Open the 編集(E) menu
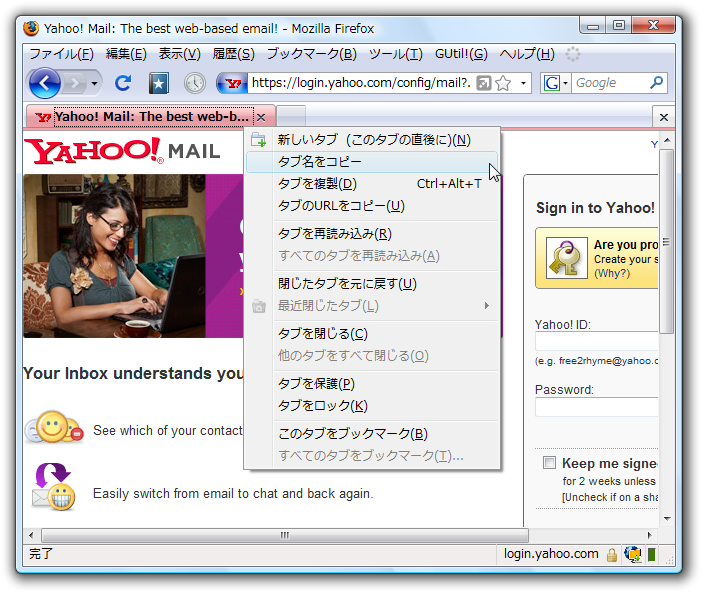Screen dimensions: 703x593 point(126,54)
